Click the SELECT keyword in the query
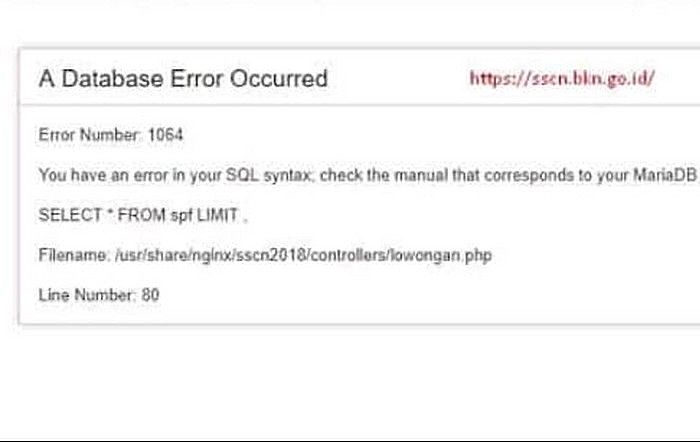The width and height of the screenshot is (700, 442). (x=71, y=215)
